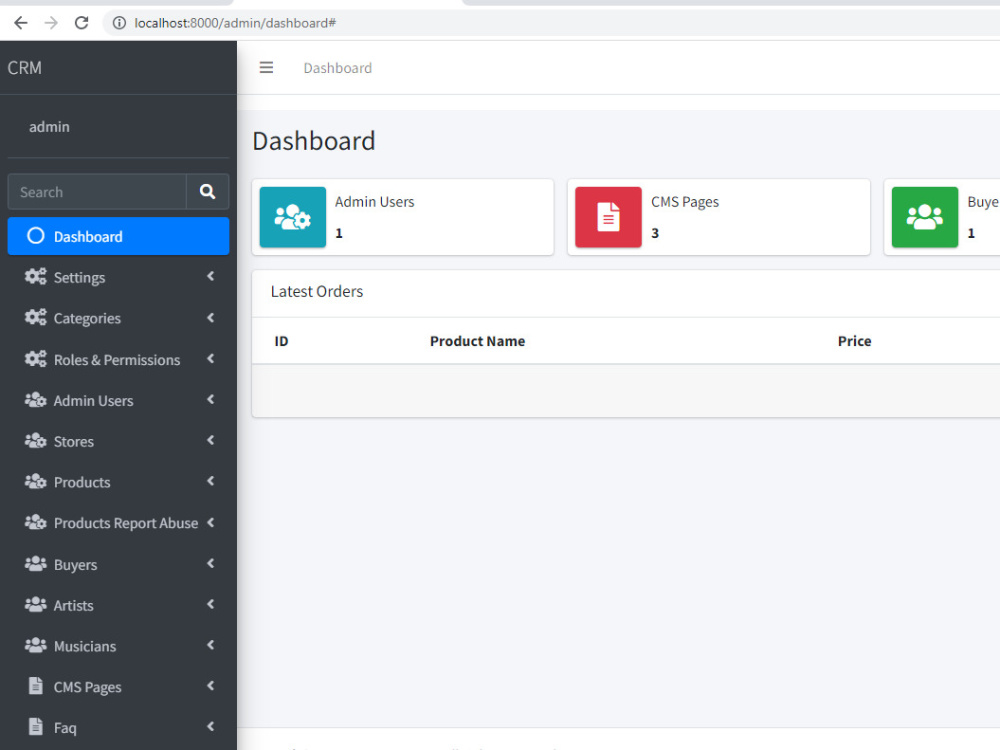Click the green Buyers card icon
Viewport: 1000px width, 750px height.
click(925, 217)
